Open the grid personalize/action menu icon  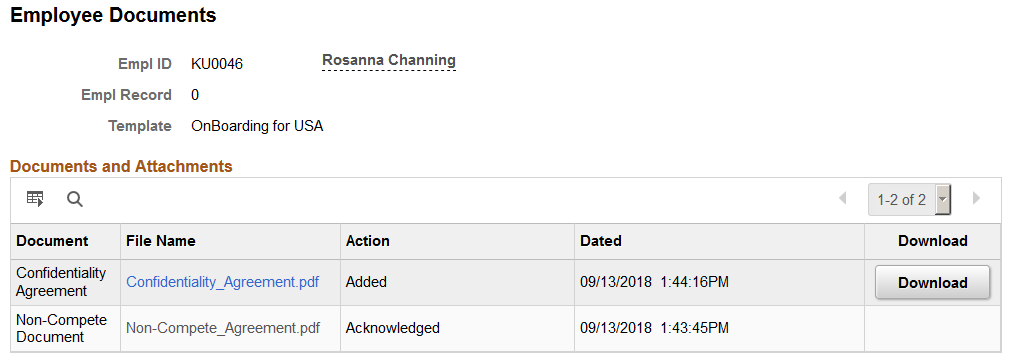34,199
